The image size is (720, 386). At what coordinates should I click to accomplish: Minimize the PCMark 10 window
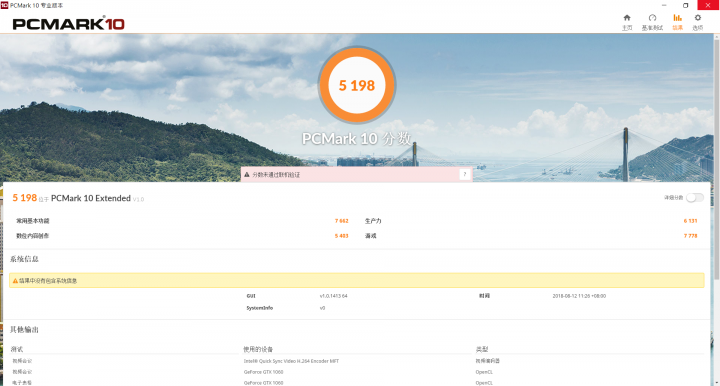tap(664, 5)
